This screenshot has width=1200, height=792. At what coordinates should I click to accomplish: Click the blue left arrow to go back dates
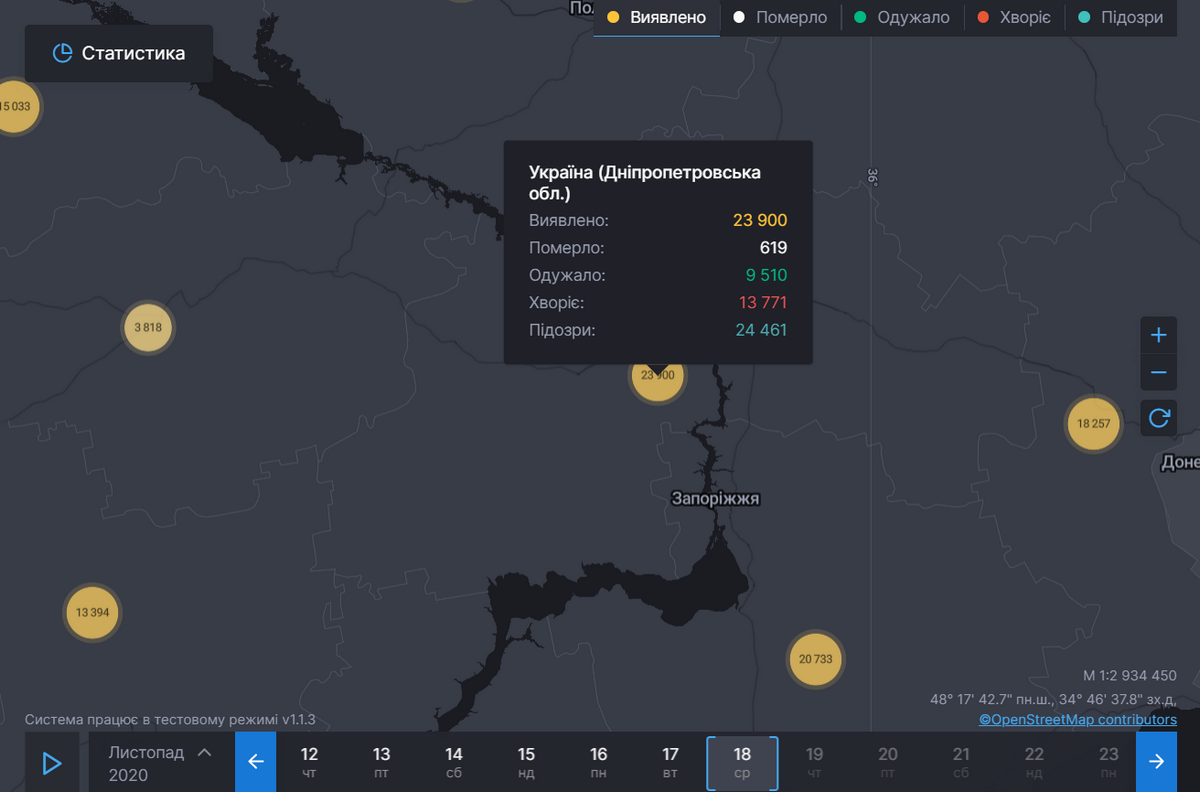(x=256, y=762)
